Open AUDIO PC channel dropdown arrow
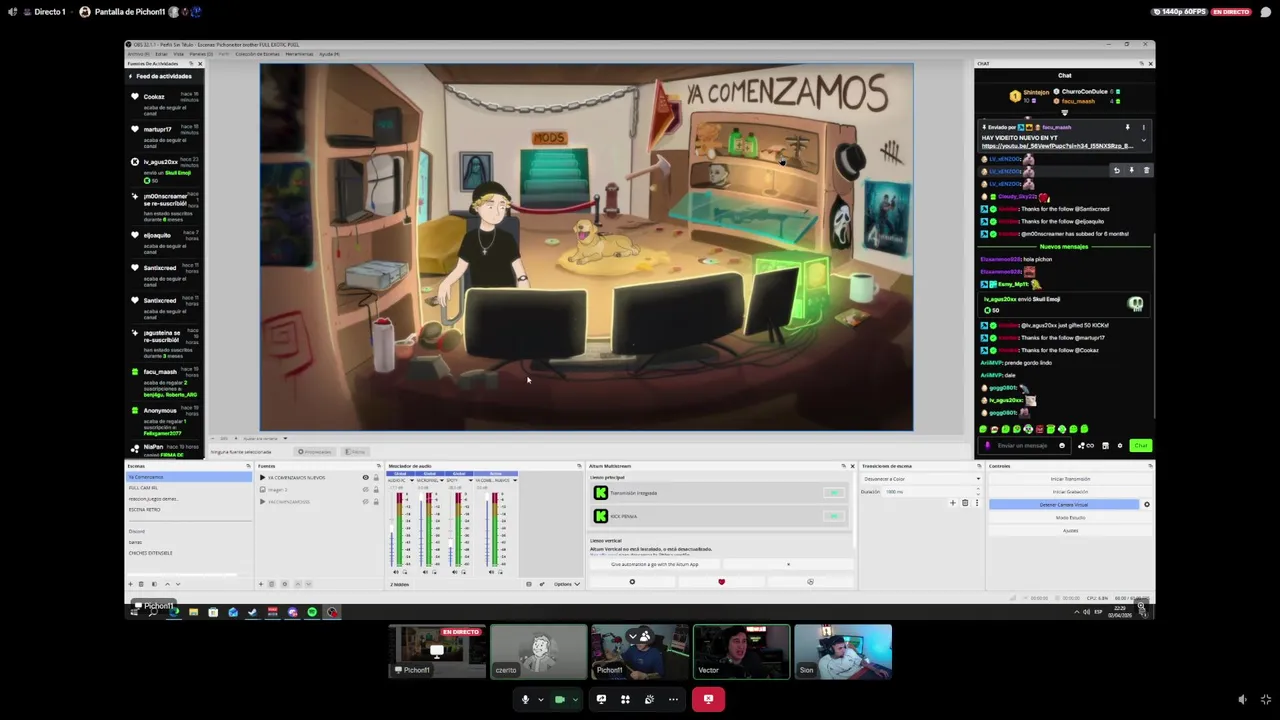The height and width of the screenshot is (720, 1280). pyautogui.click(x=411, y=480)
